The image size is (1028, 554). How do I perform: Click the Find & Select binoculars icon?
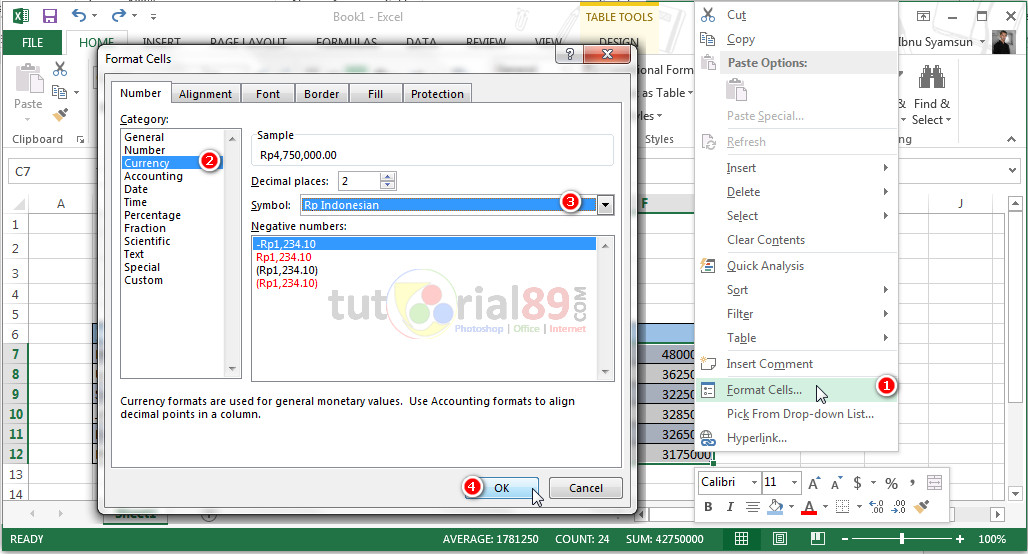pos(931,77)
